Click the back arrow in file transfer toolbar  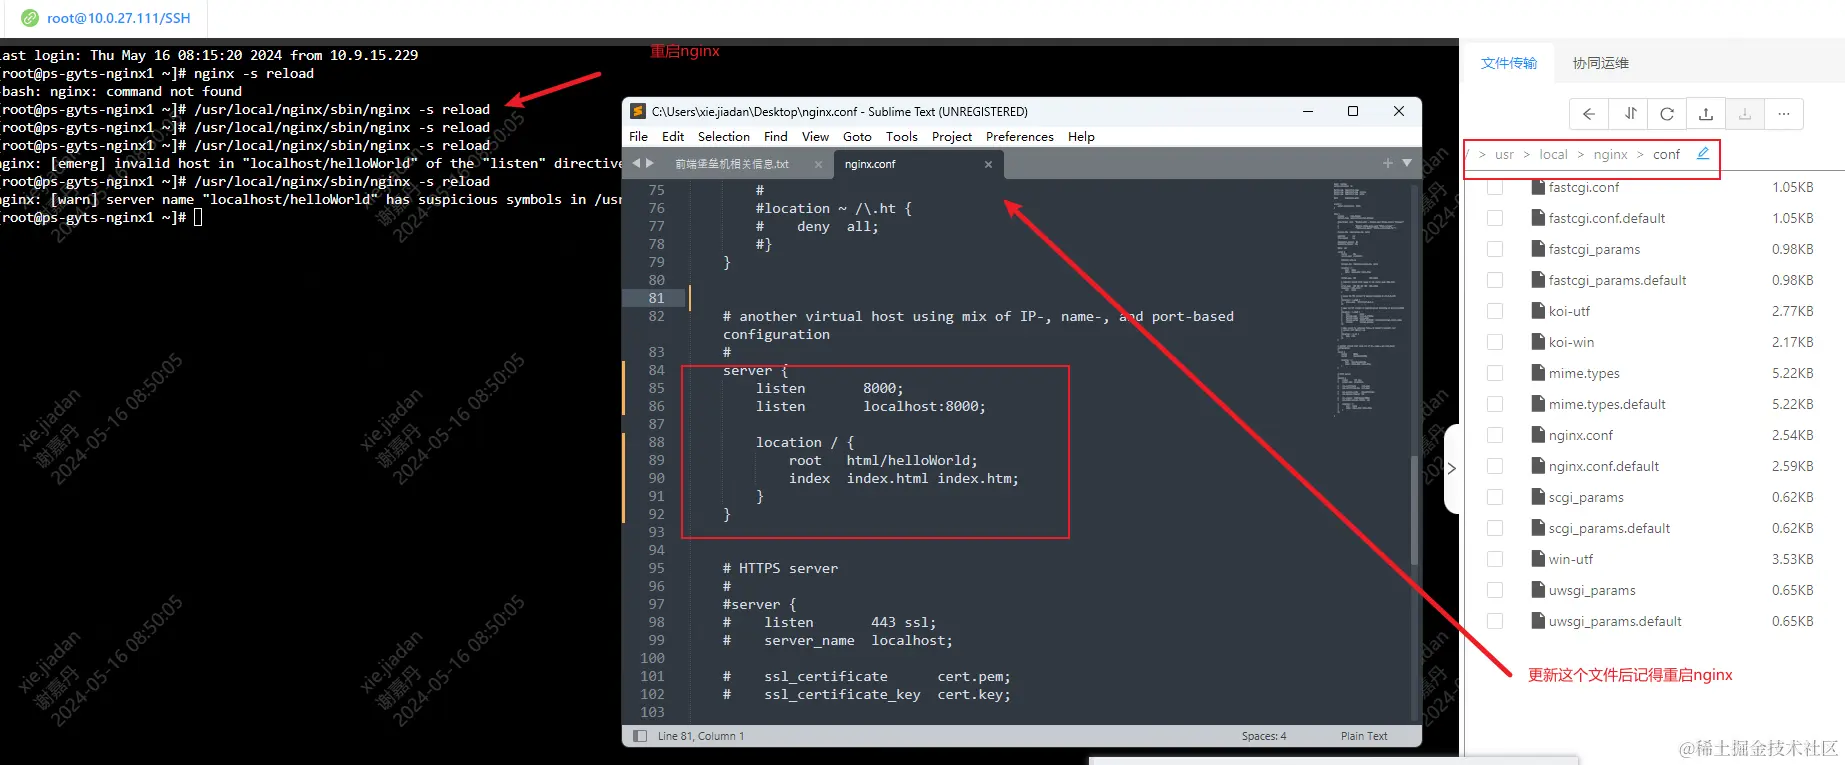click(x=1589, y=114)
